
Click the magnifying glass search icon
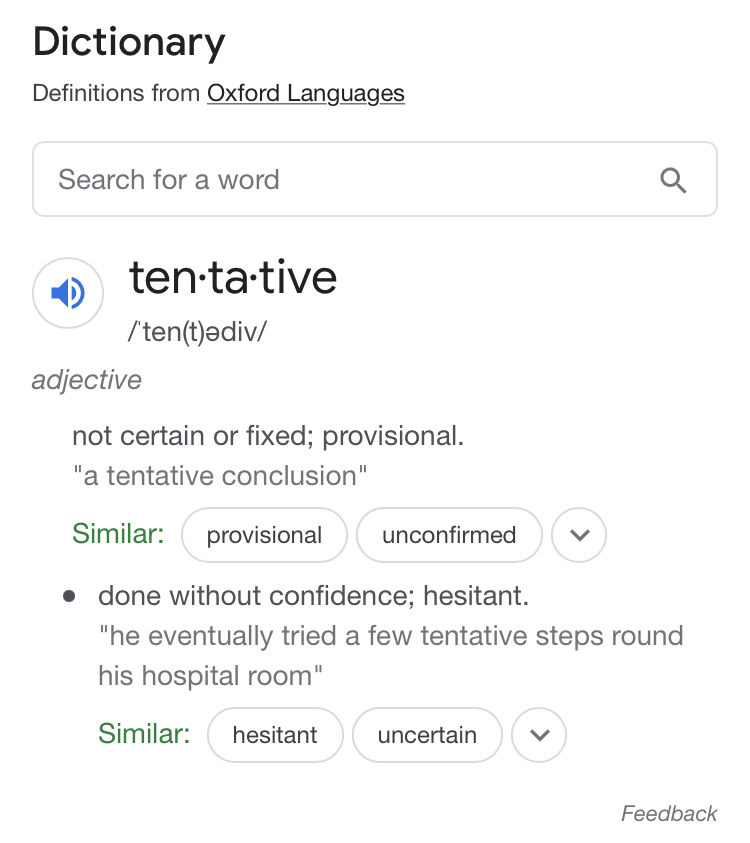point(674,180)
